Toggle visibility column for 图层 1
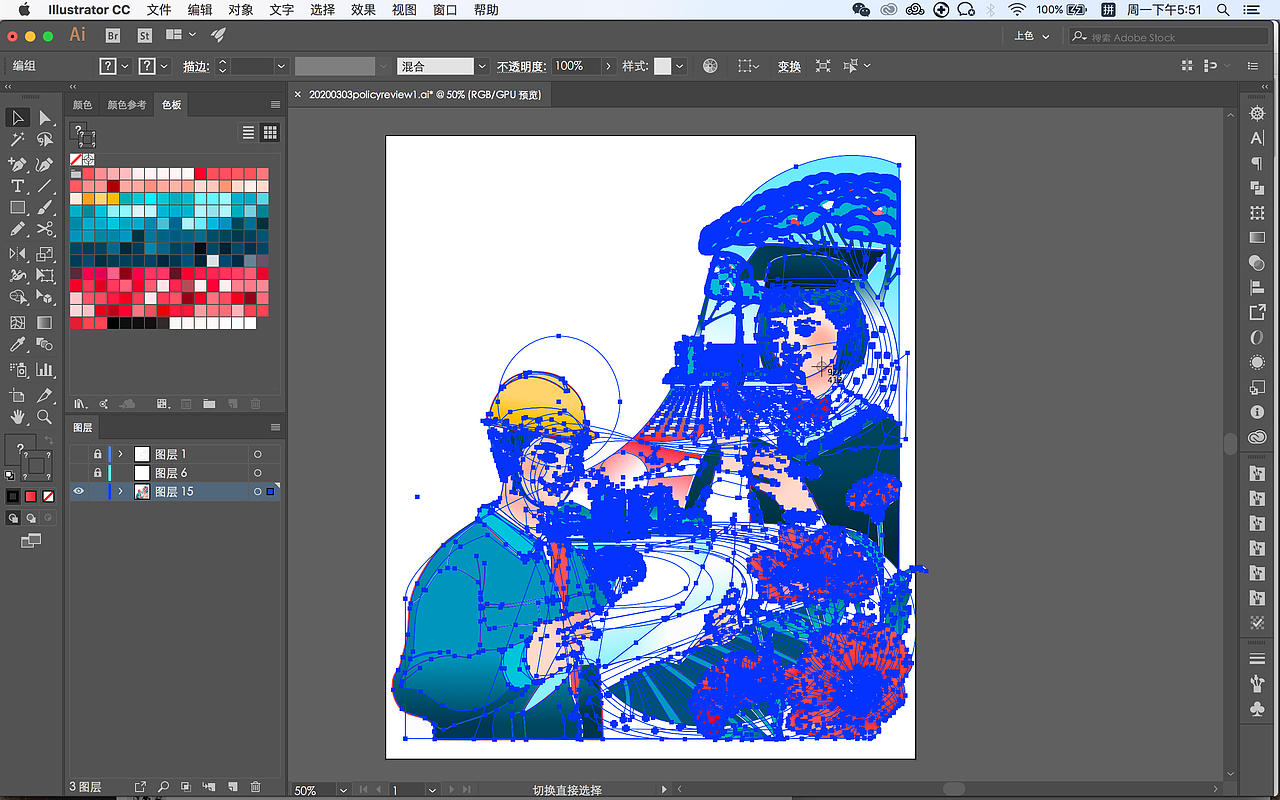 pyautogui.click(x=78, y=454)
